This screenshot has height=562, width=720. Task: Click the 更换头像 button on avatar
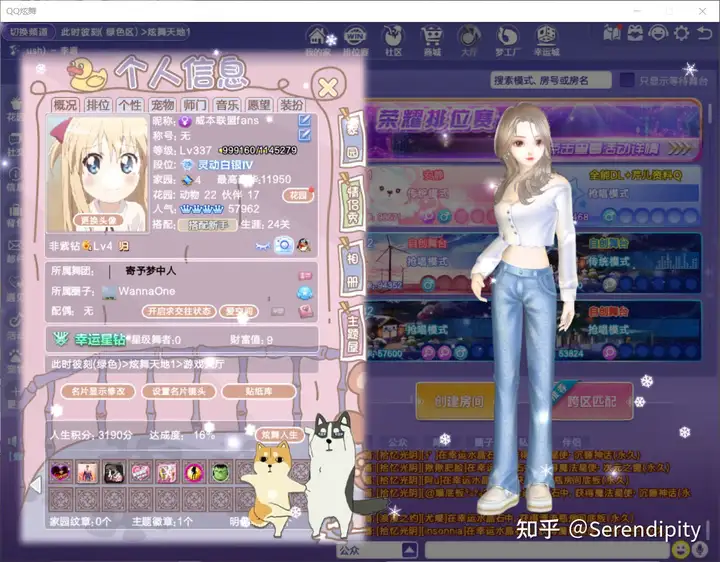(98, 220)
